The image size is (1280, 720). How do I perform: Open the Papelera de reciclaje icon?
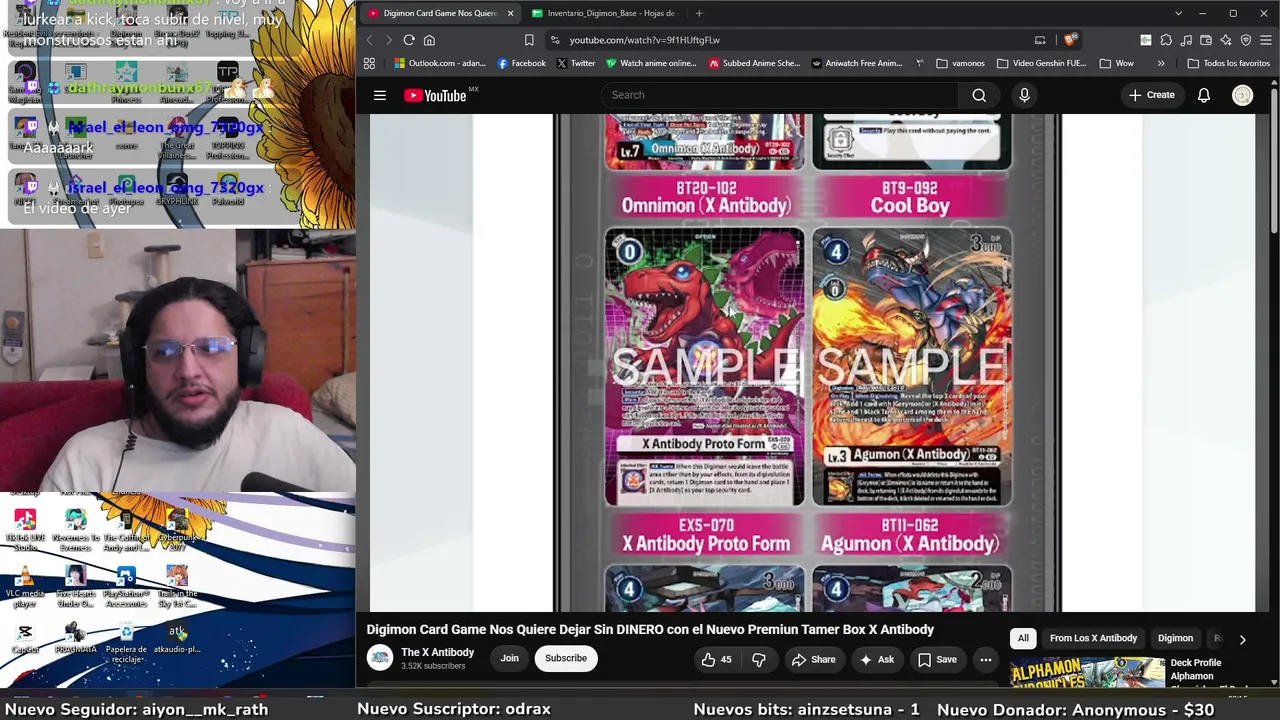click(126, 642)
